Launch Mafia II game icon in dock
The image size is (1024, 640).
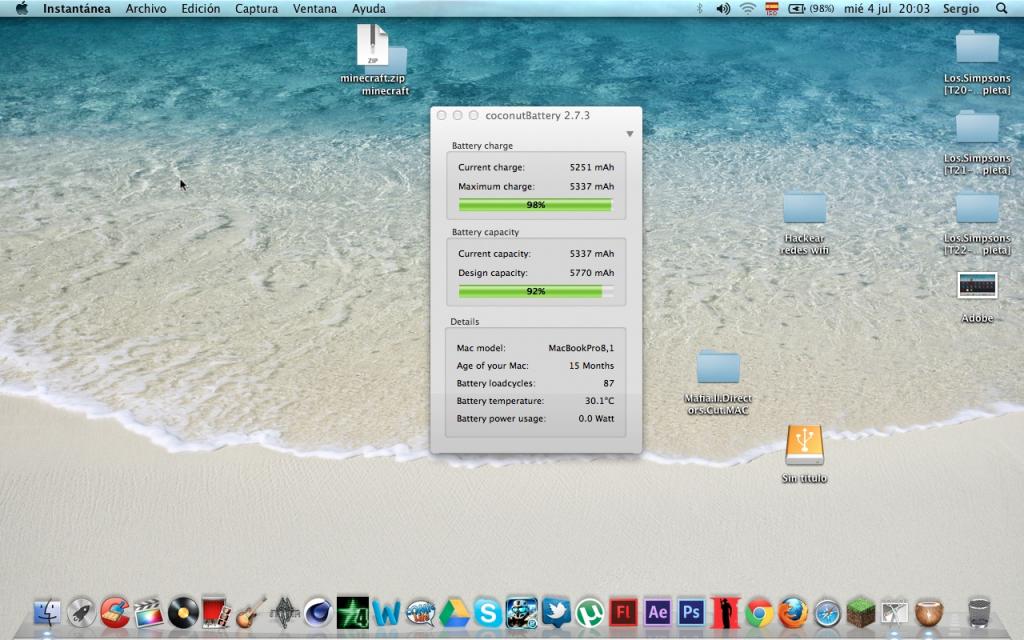[726, 613]
